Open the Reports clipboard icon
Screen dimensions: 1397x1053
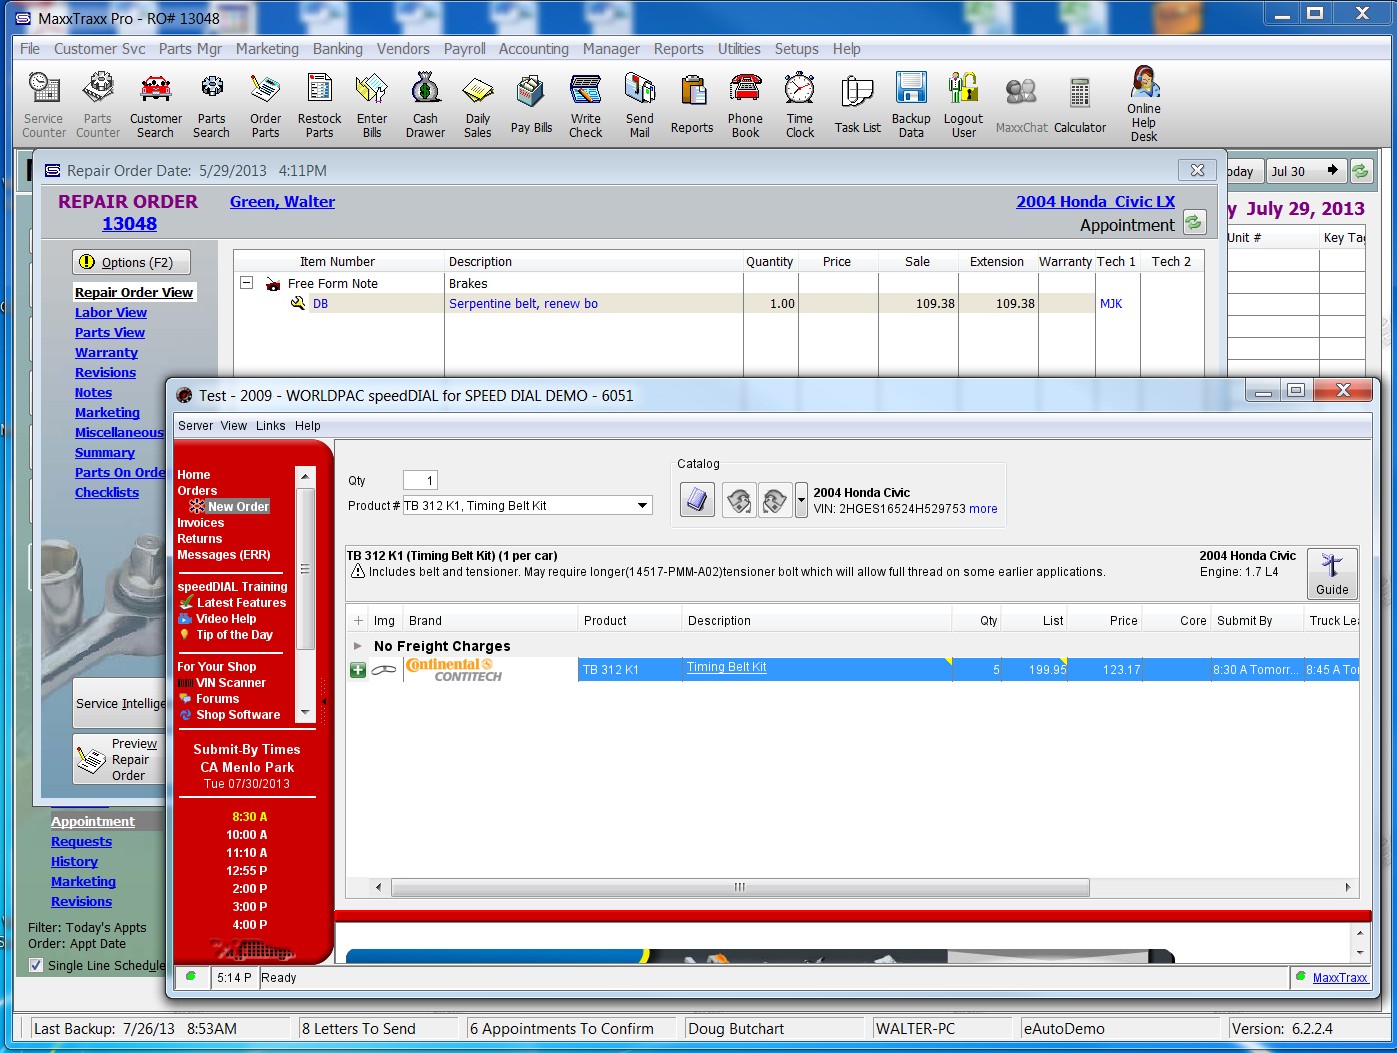(x=692, y=105)
